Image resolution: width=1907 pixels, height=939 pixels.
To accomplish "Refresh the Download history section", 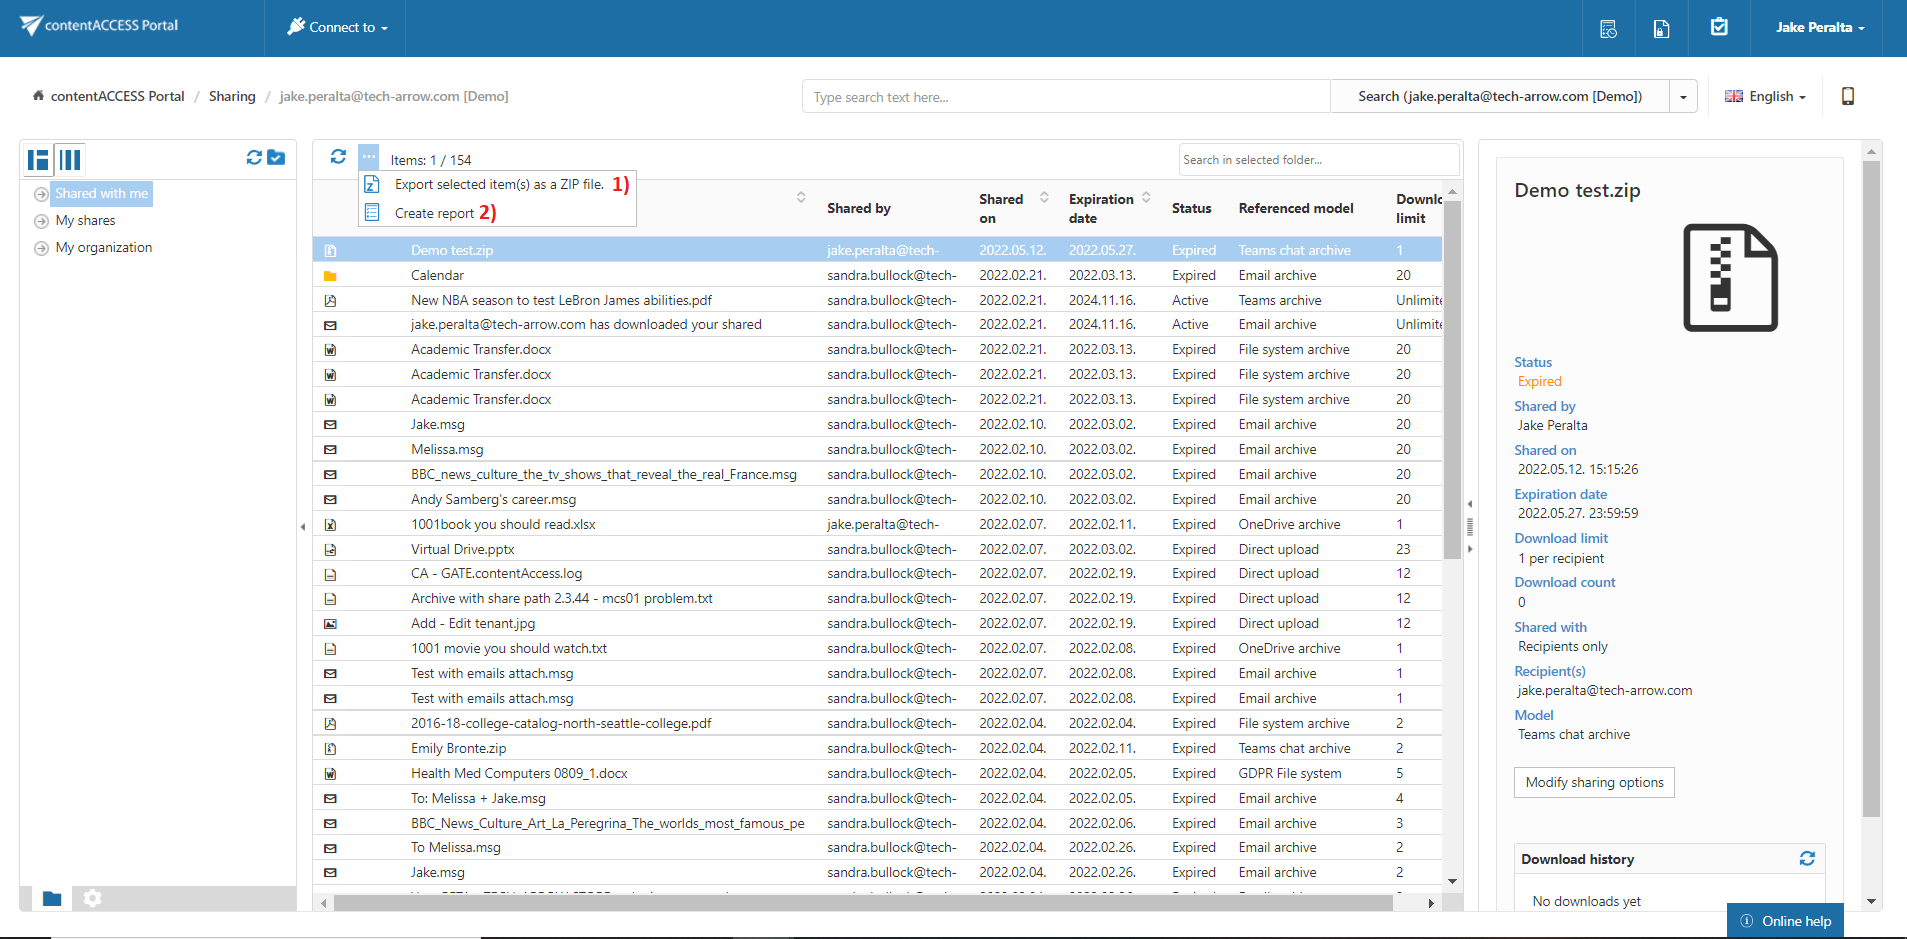I will pyautogui.click(x=1806, y=859).
